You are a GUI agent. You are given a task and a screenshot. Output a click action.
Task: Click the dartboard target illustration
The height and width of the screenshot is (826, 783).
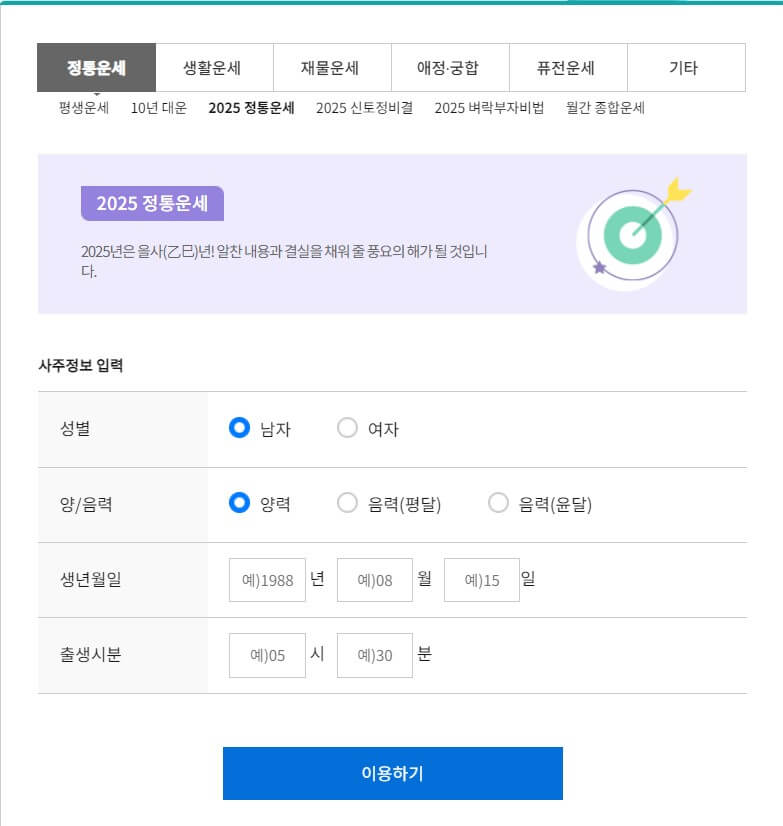[629, 235]
